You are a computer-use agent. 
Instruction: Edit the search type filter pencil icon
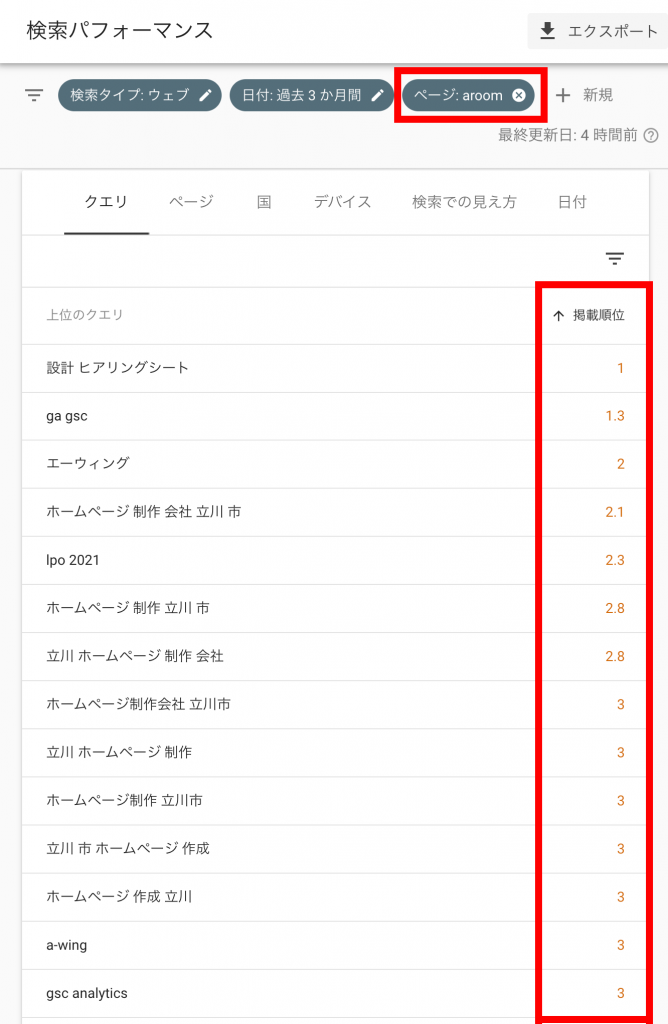206,95
